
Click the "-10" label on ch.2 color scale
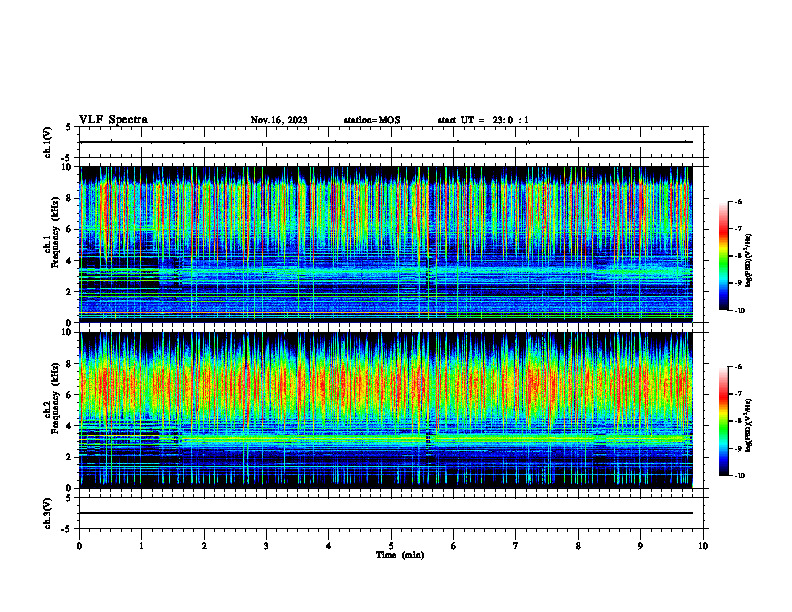point(739,476)
